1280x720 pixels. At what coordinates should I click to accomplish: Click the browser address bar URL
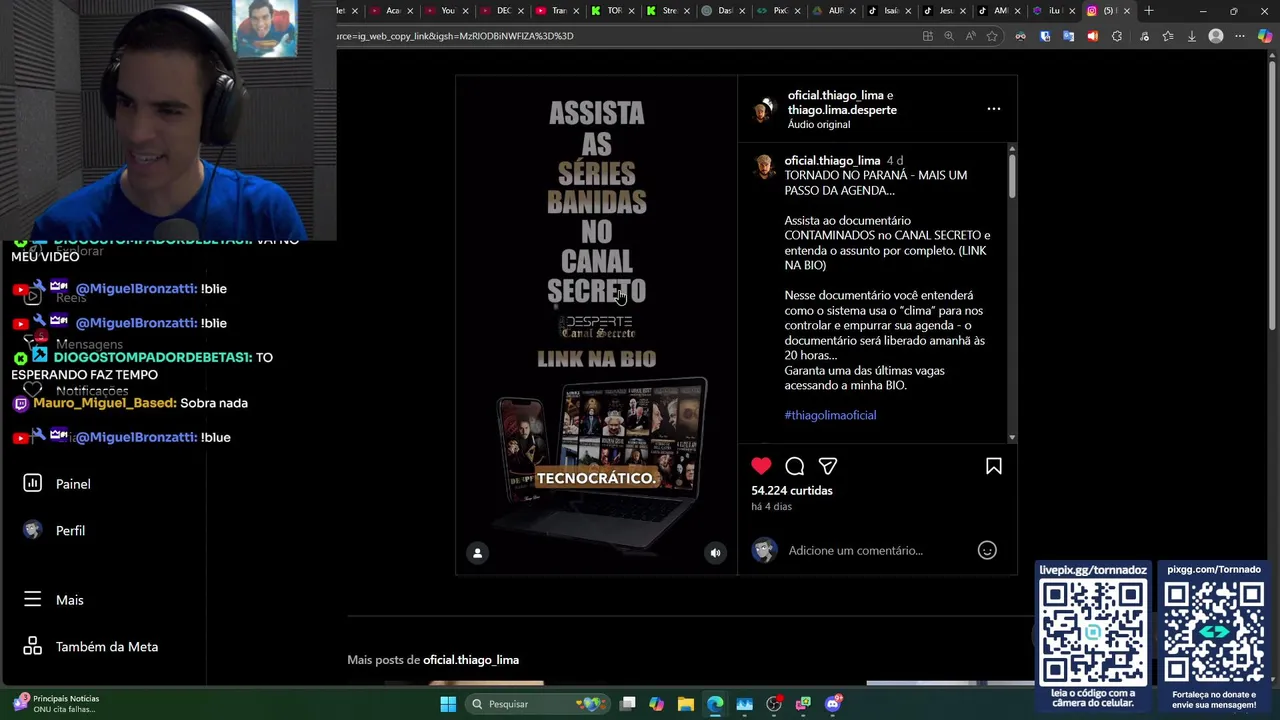pyautogui.click(x=455, y=36)
